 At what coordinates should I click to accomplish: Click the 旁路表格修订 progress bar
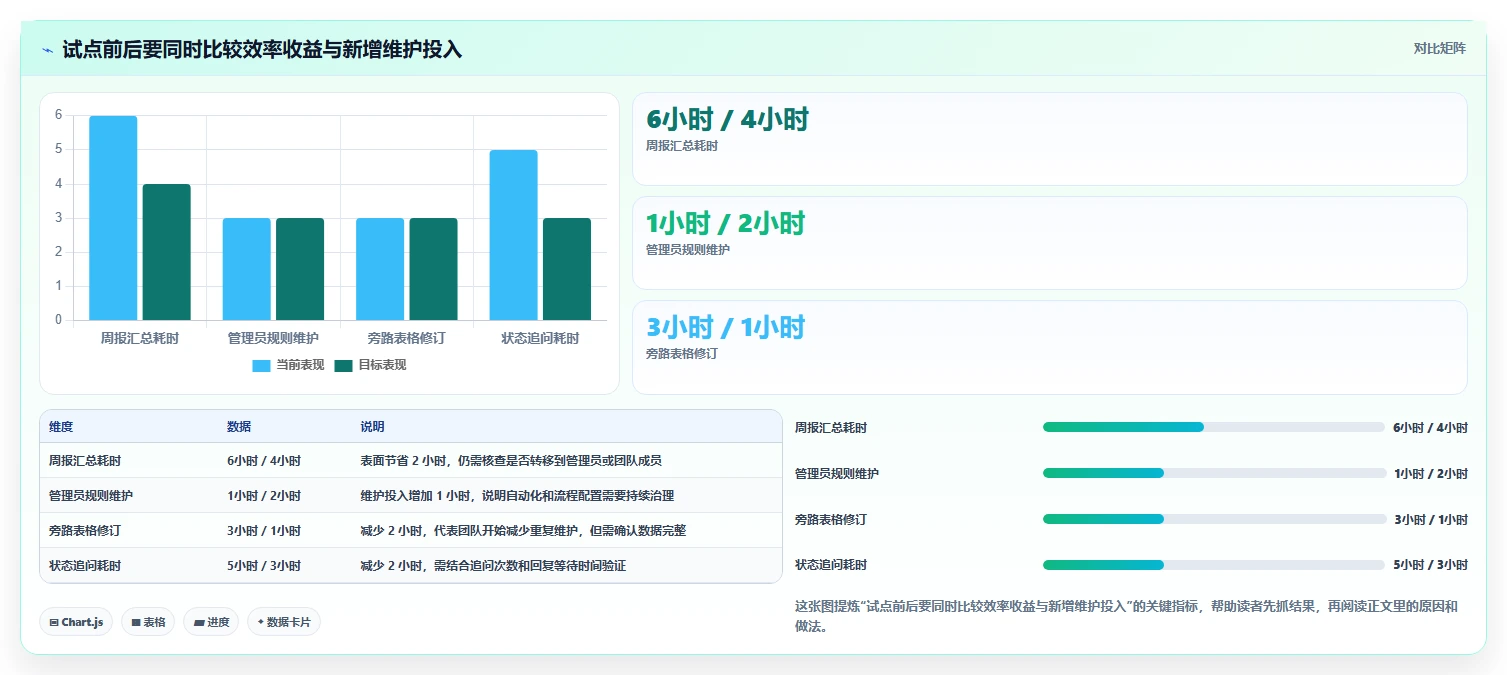pyautogui.click(x=1213, y=519)
